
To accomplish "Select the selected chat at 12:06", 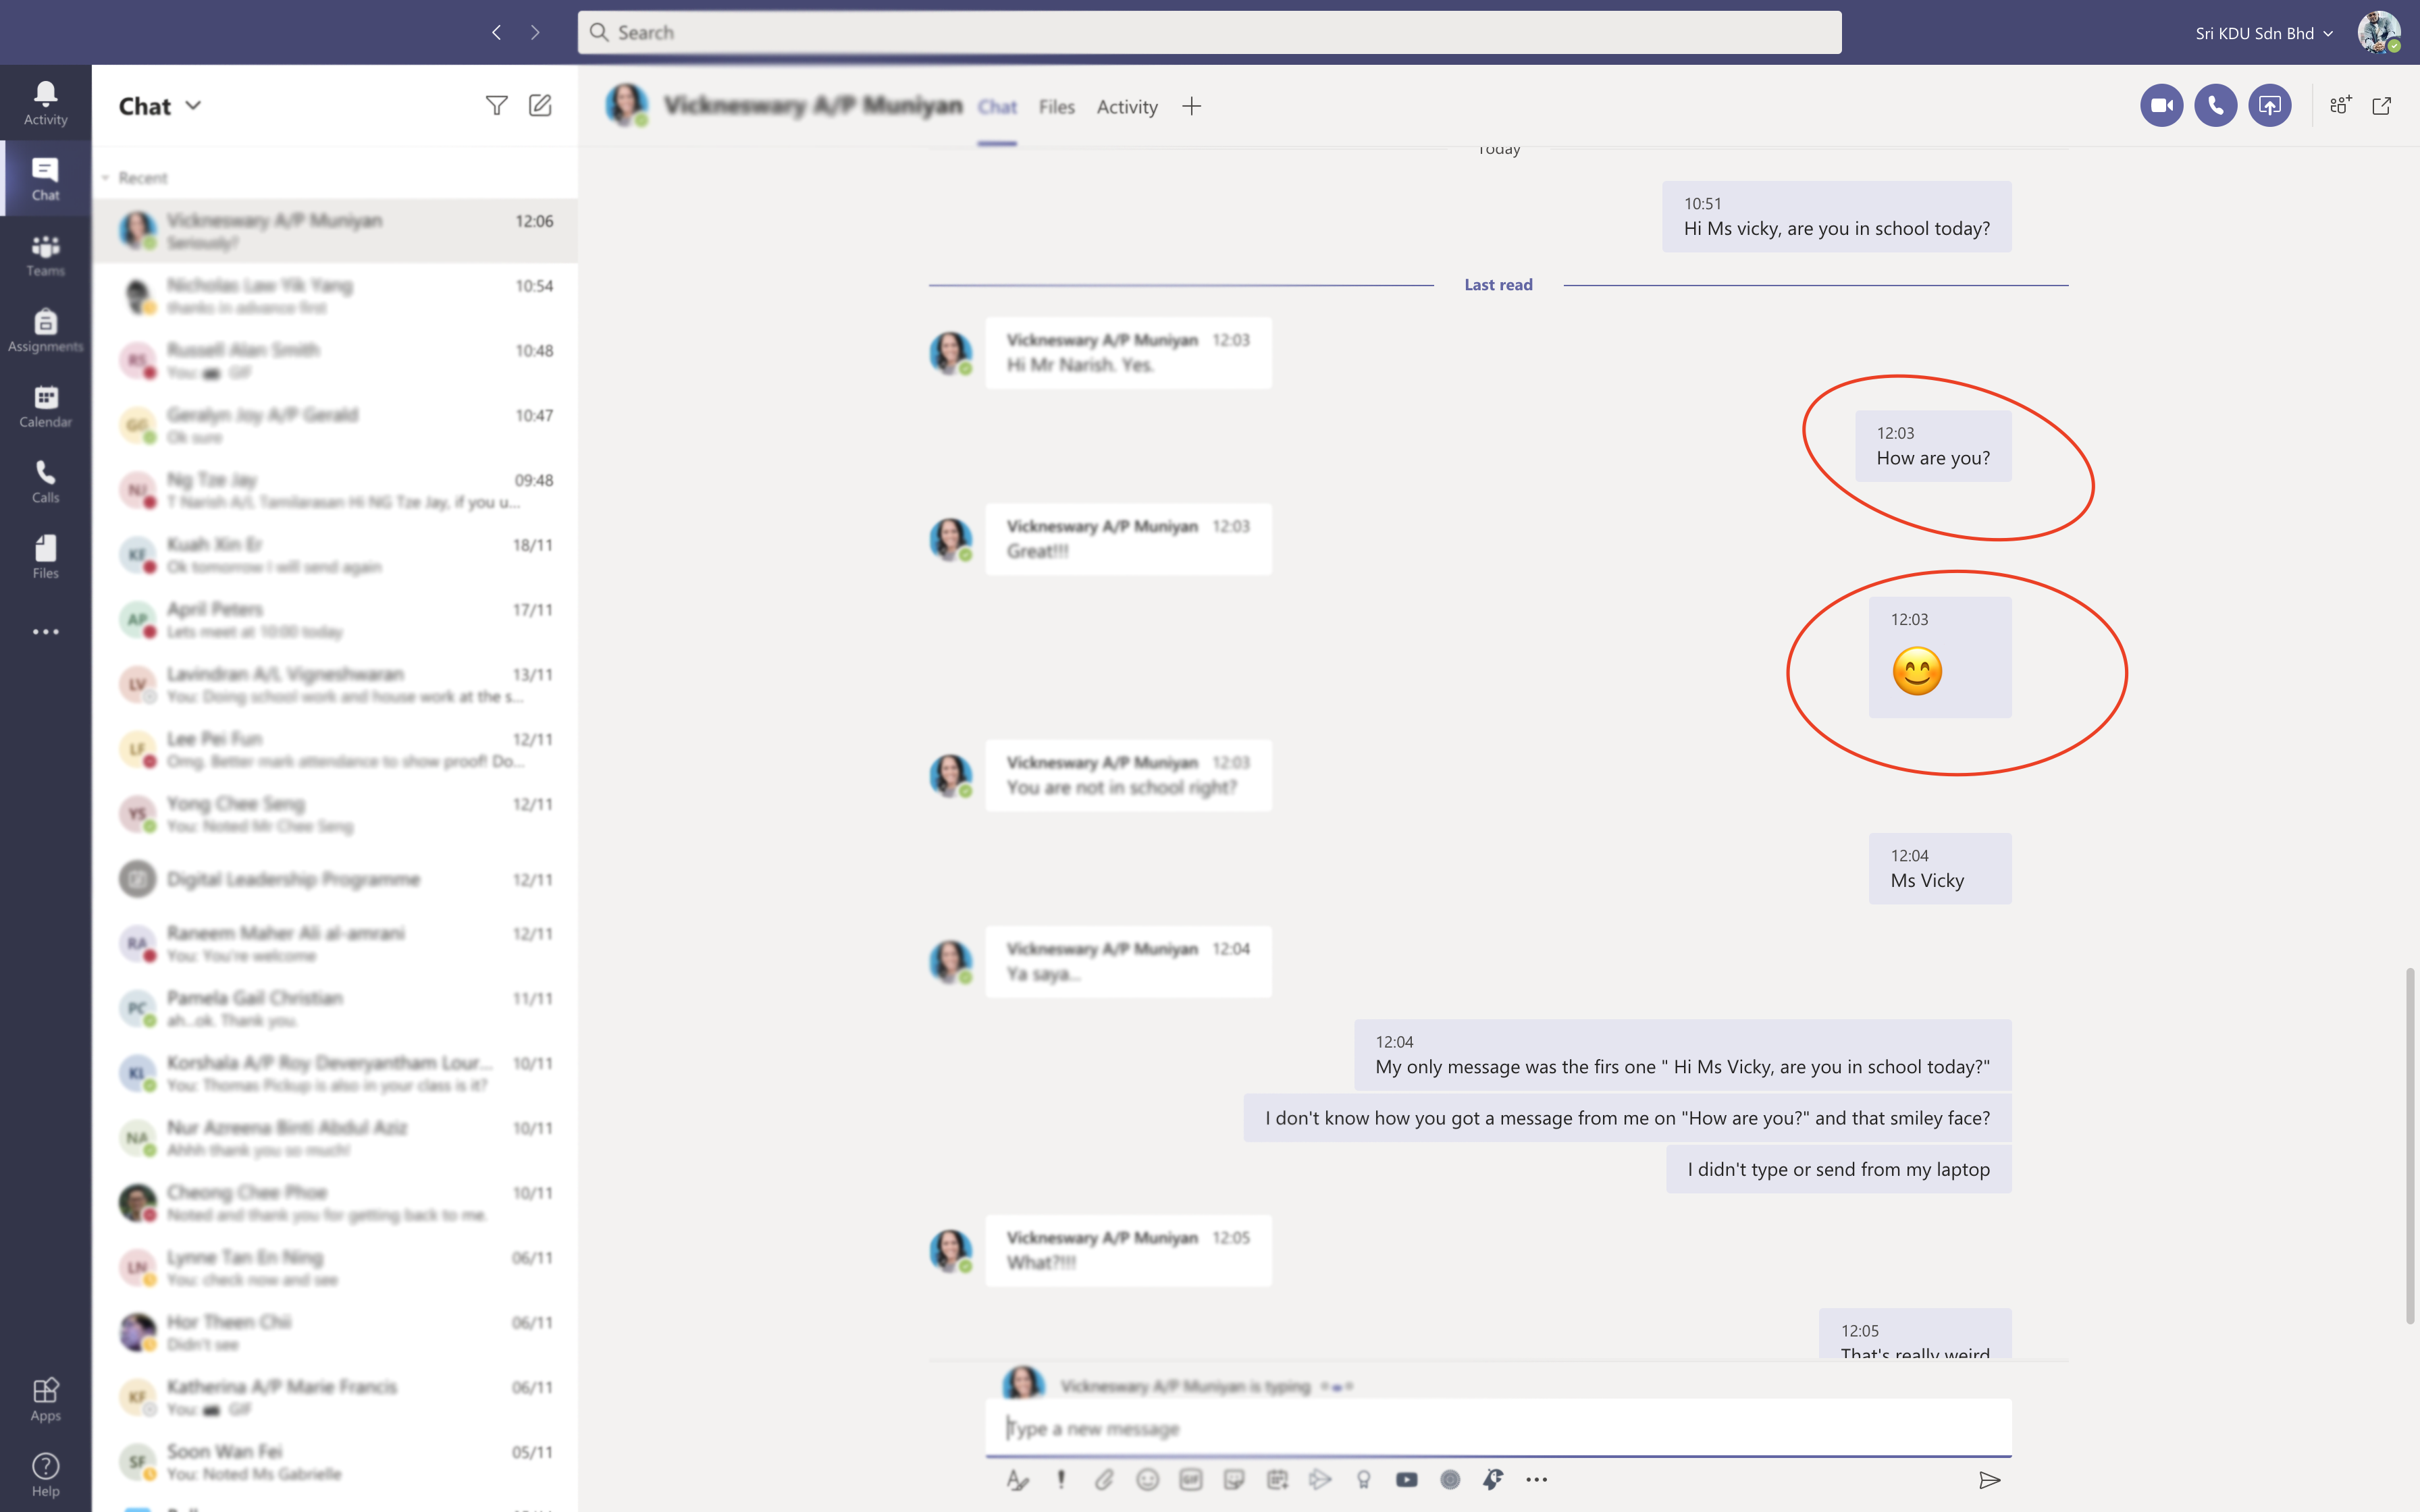I will 335,231.
